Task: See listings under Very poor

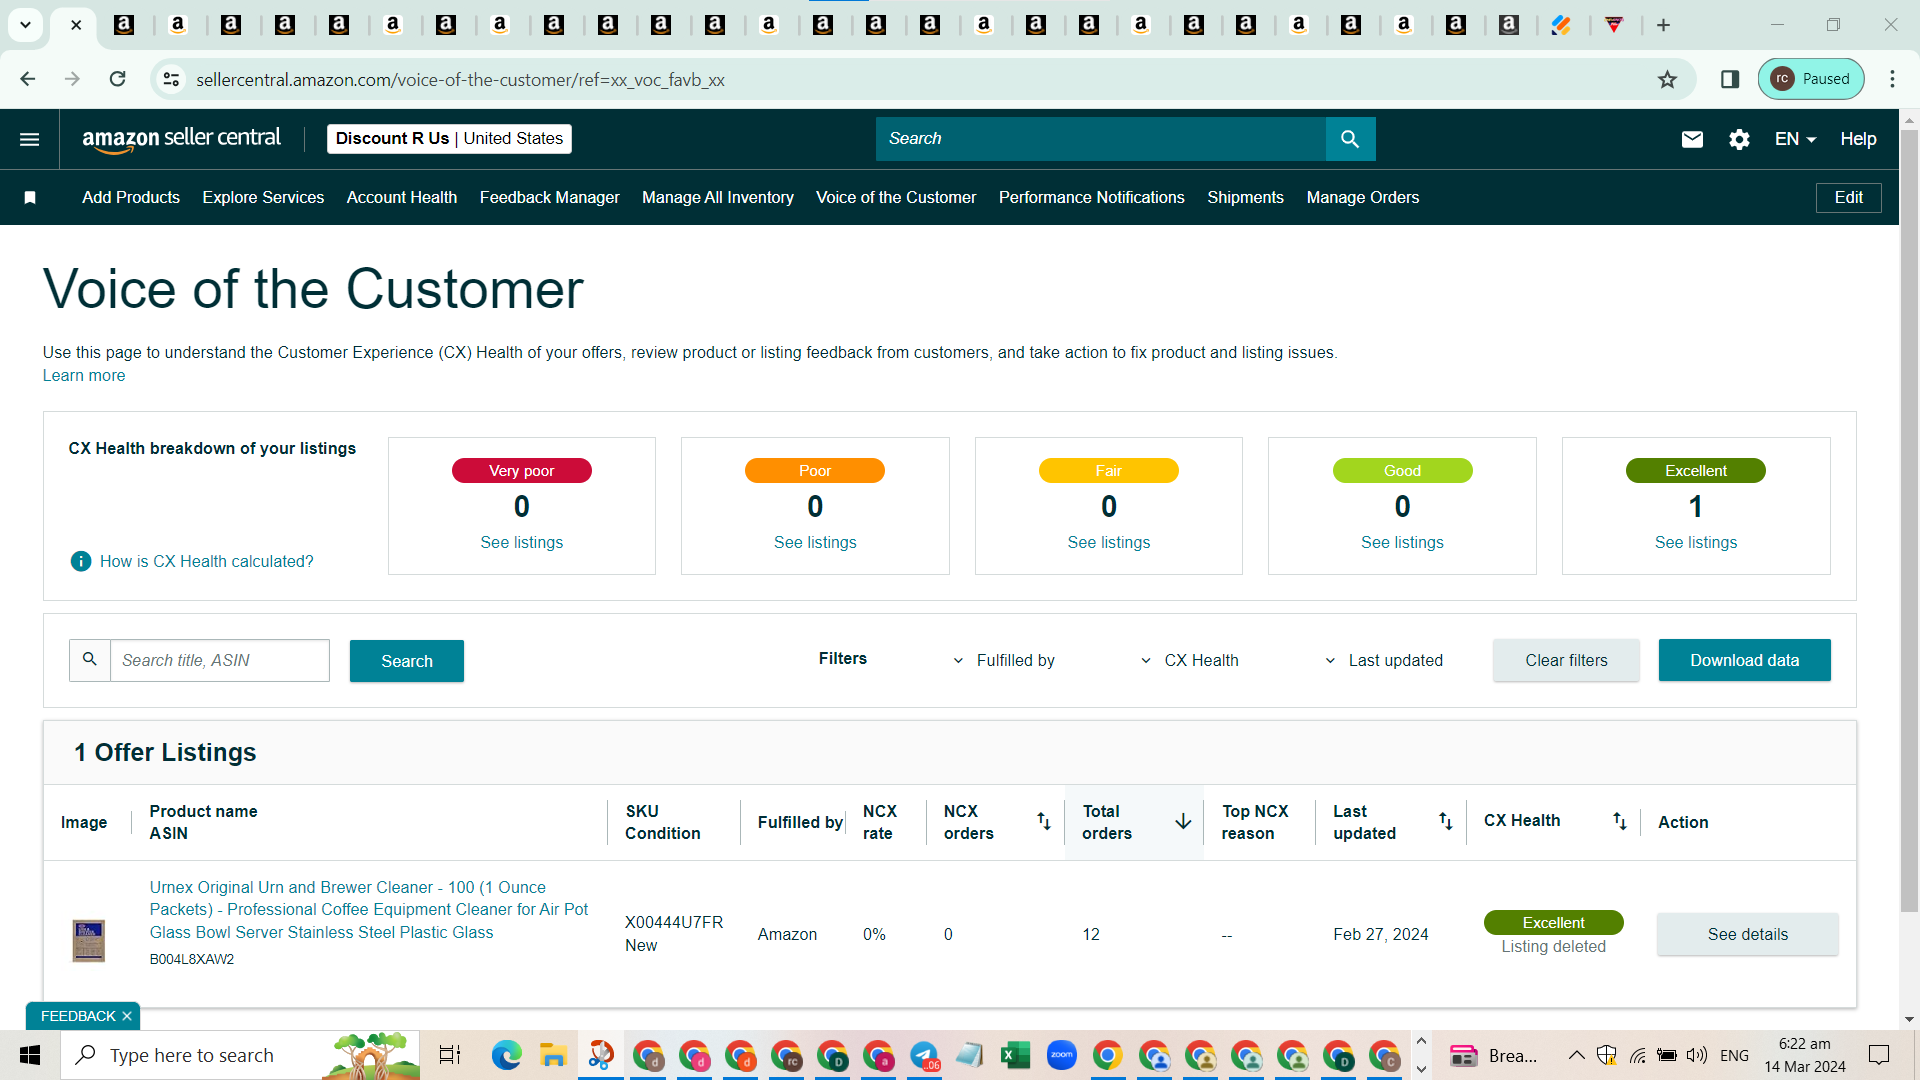Action: click(x=521, y=542)
